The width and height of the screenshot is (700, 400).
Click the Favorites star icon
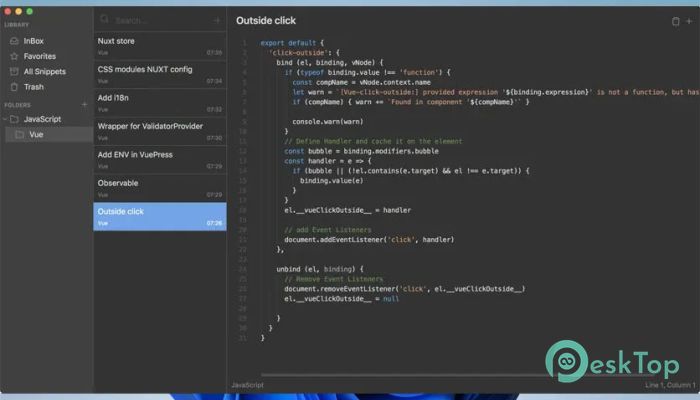tap(14, 56)
